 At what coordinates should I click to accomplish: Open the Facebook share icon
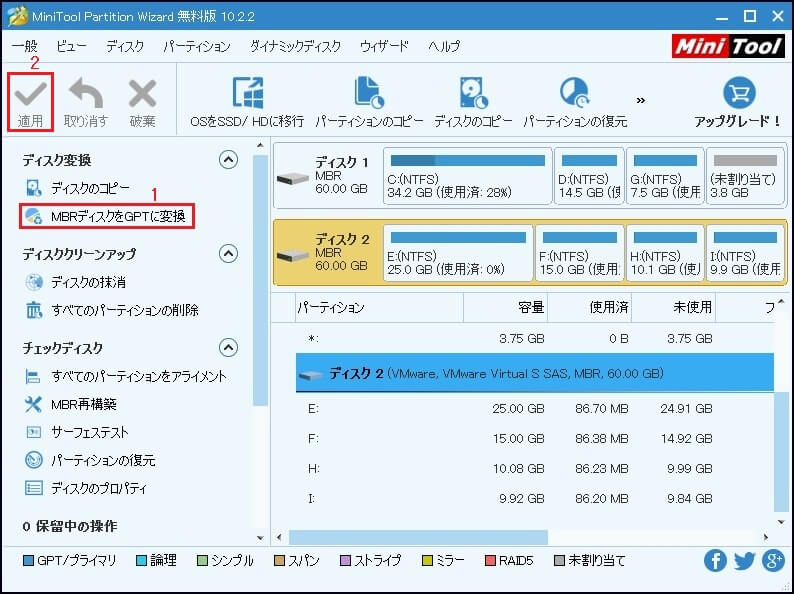click(715, 561)
